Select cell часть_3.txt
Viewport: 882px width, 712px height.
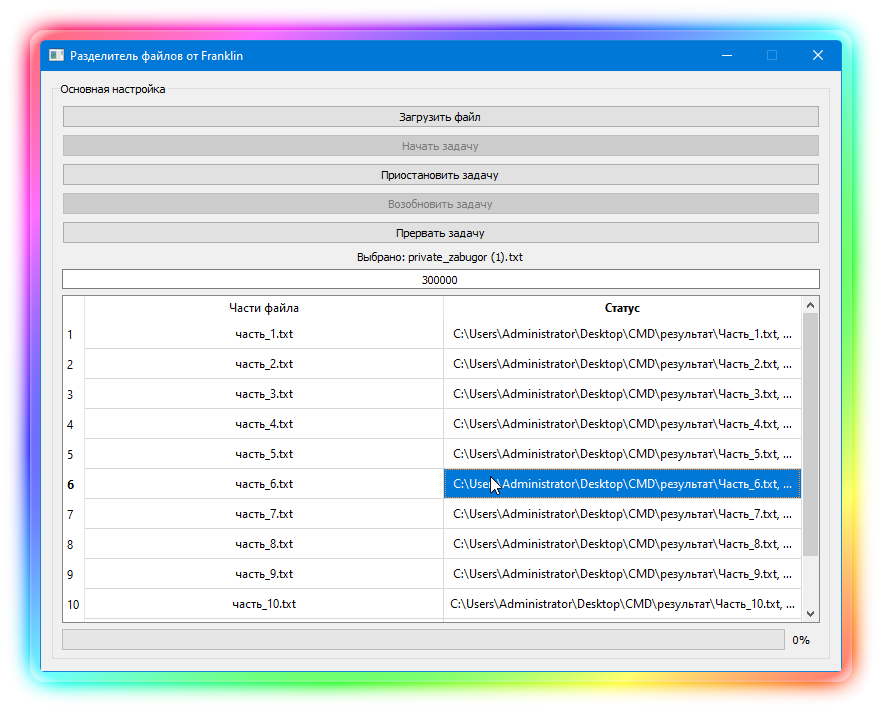(x=264, y=394)
